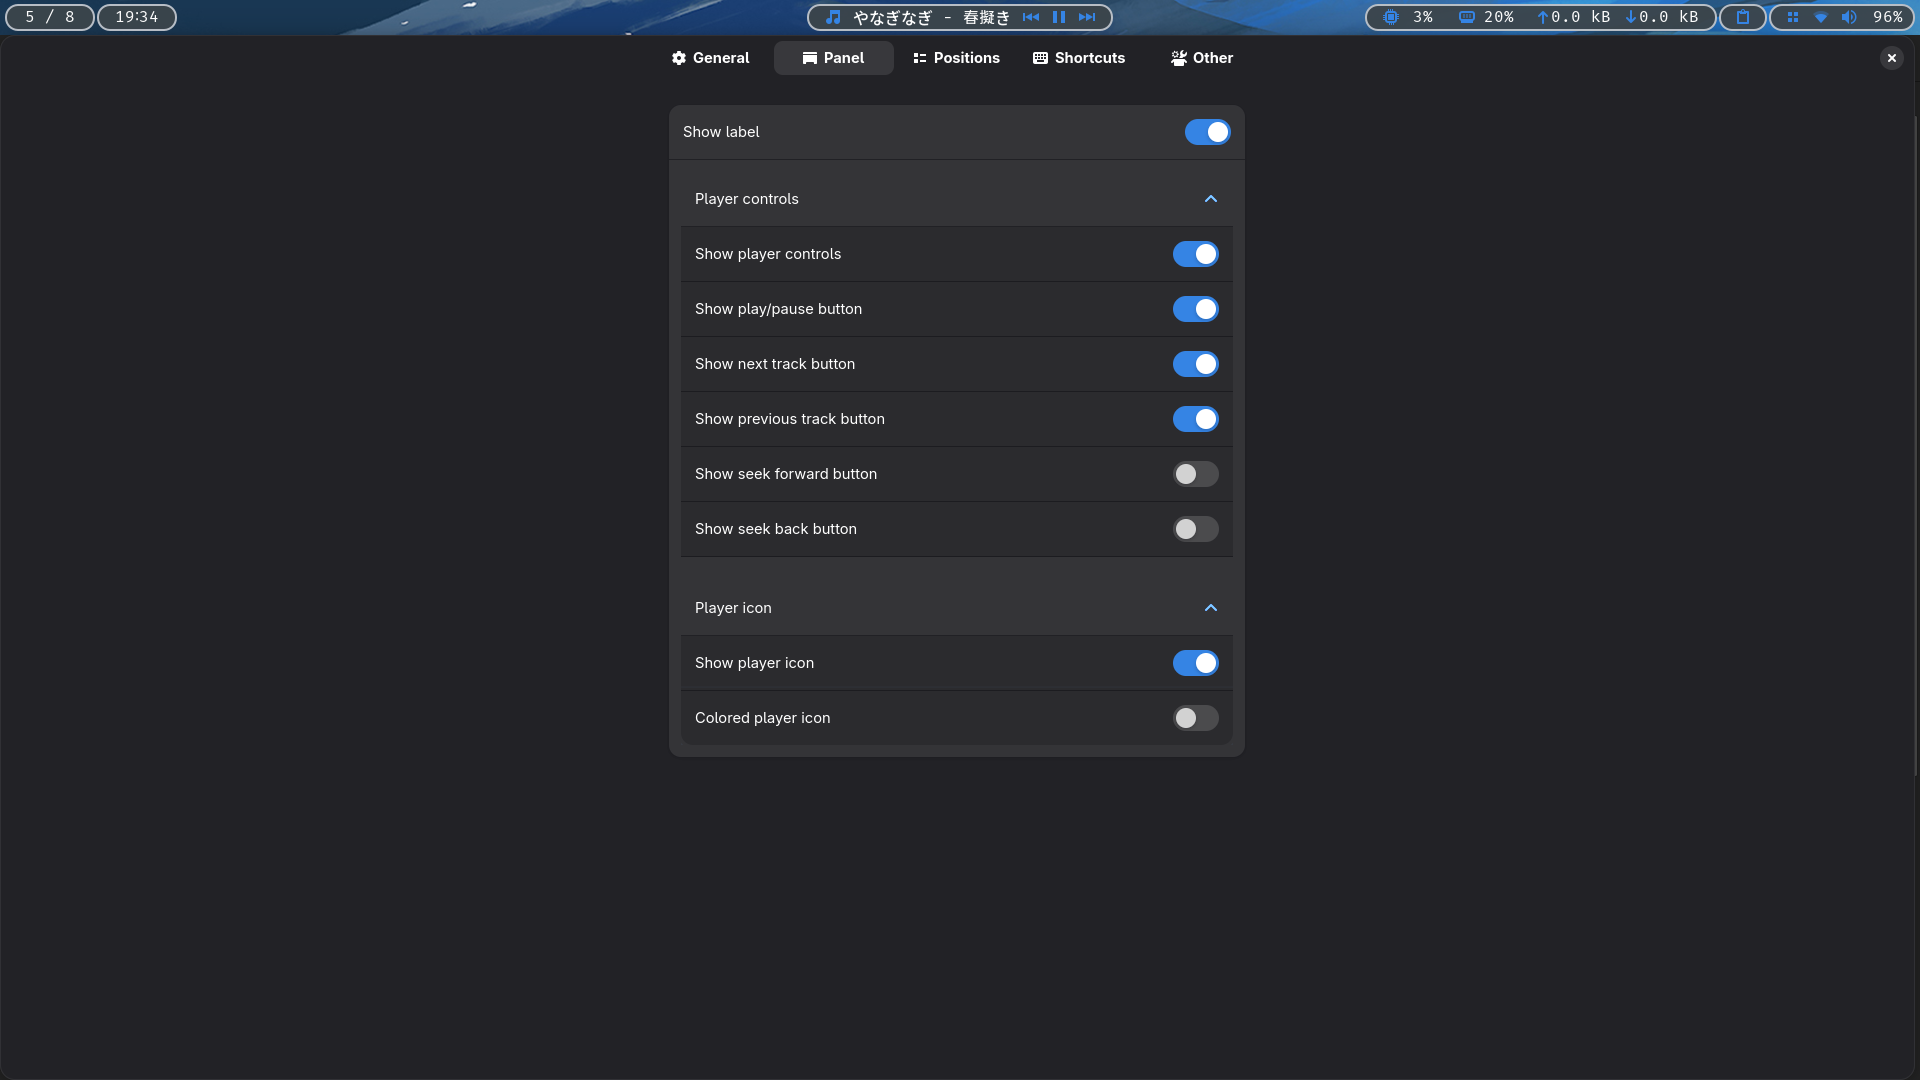Go to previous track in top bar
The height and width of the screenshot is (1080, 1920).
pos(1031,17)
